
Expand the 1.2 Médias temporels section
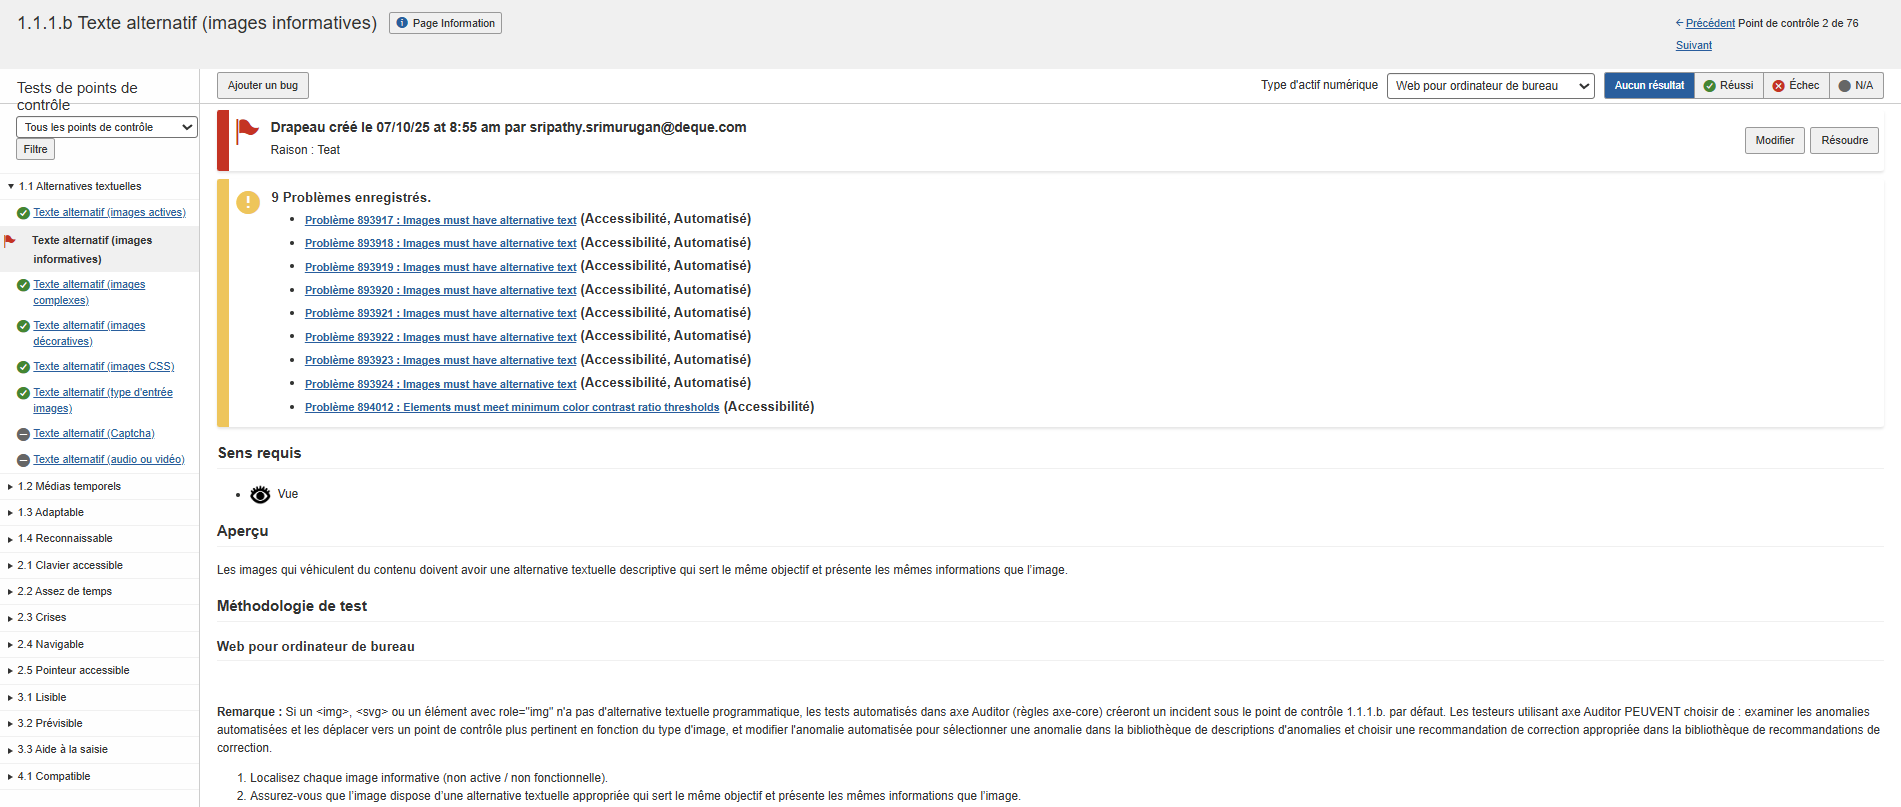[69, 487]
